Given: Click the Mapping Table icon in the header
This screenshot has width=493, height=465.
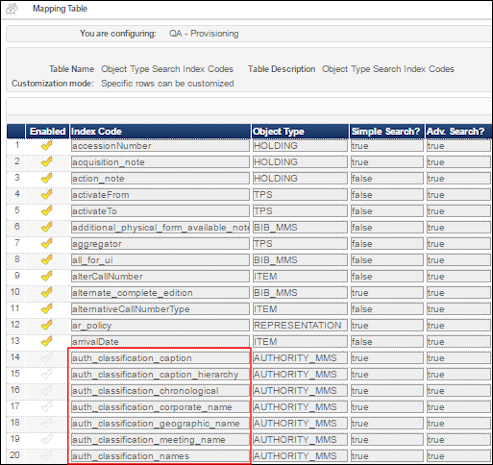Looking at the screenshot, I should coord(12,9).
